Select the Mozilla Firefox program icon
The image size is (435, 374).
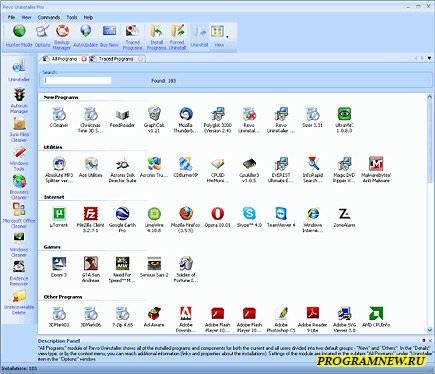pyautogui.click(x=186, y=220)
